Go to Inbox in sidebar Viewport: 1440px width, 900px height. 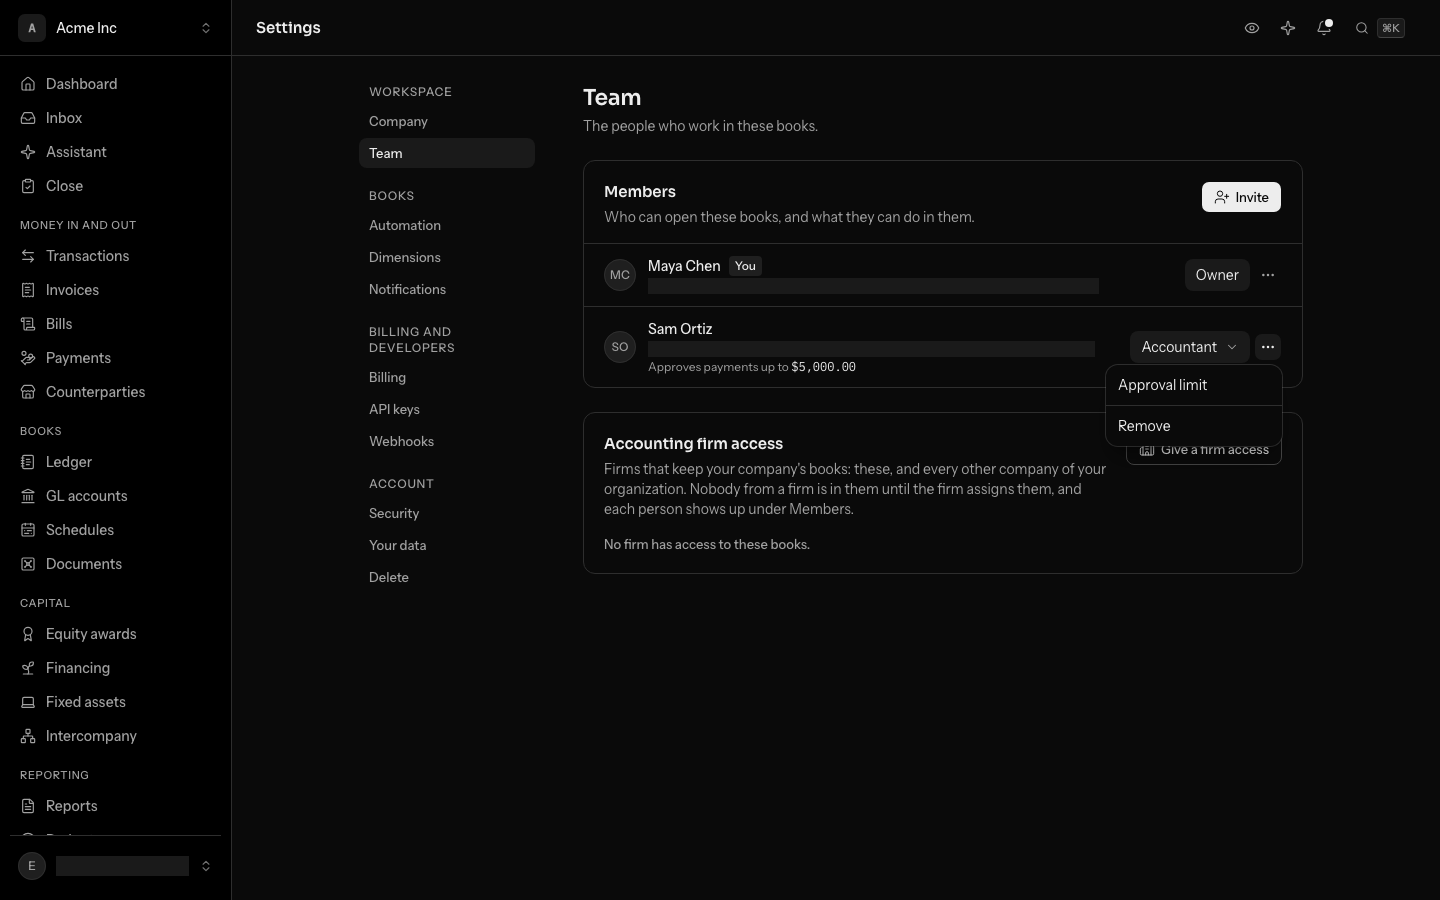click(x=115, y=118)
